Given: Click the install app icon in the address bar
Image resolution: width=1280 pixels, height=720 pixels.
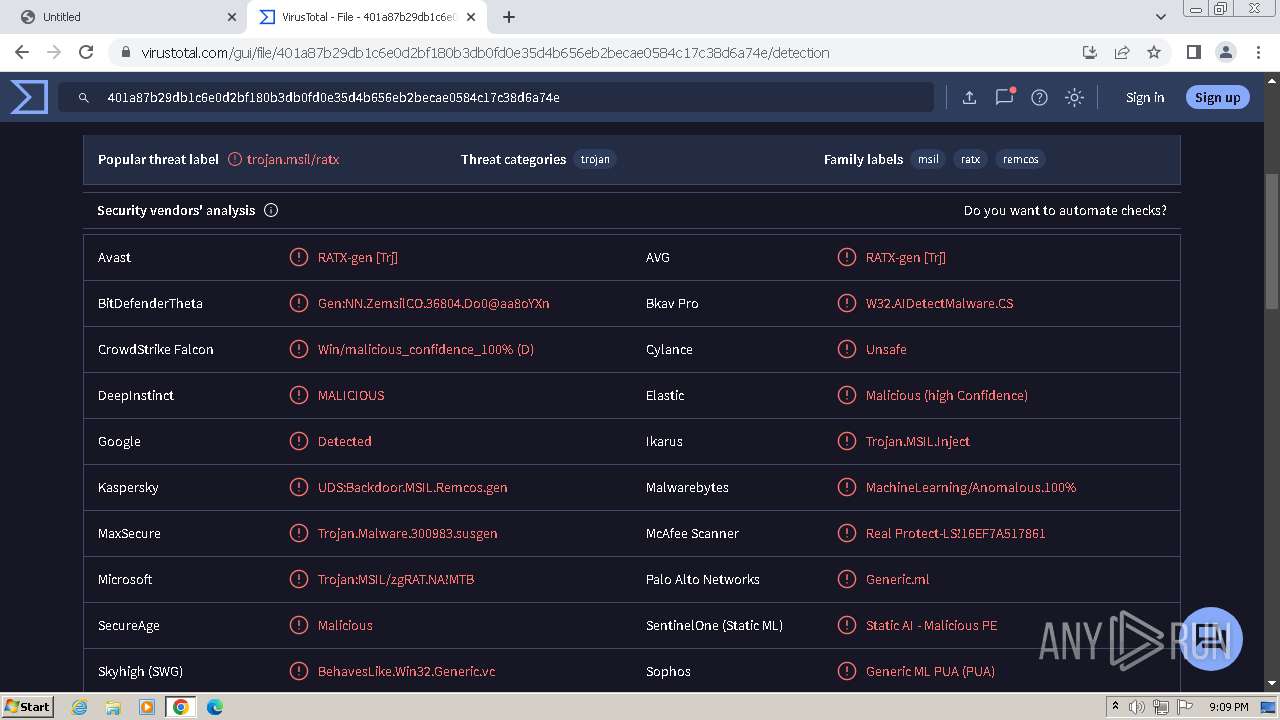Looking at the screenshot, I should coord(1090,52).
